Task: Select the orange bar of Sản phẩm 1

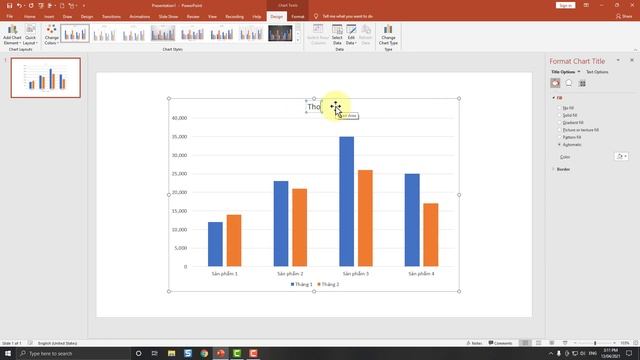Action: pyautogui.click(x=234, y=240)
